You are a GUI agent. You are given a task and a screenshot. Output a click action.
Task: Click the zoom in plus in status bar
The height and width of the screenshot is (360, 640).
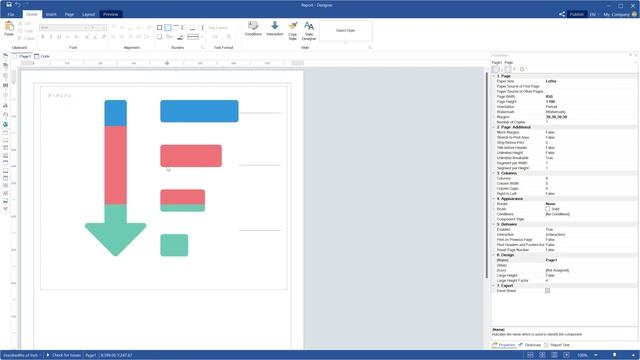pyautogui.click(x=633, y=355)
